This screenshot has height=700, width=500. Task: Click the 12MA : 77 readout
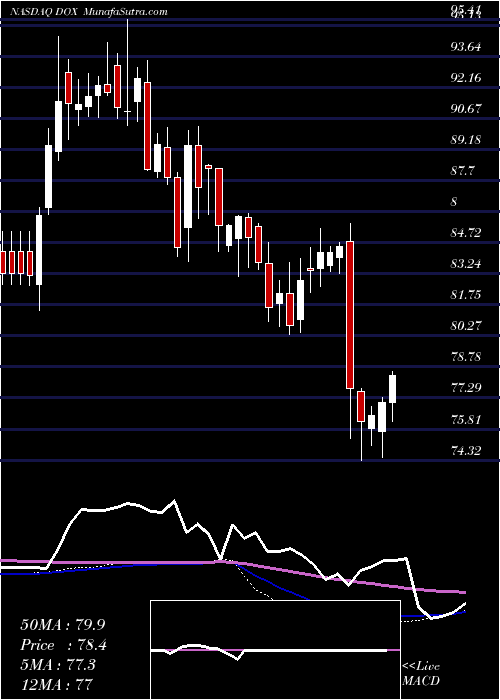point(55,685)
